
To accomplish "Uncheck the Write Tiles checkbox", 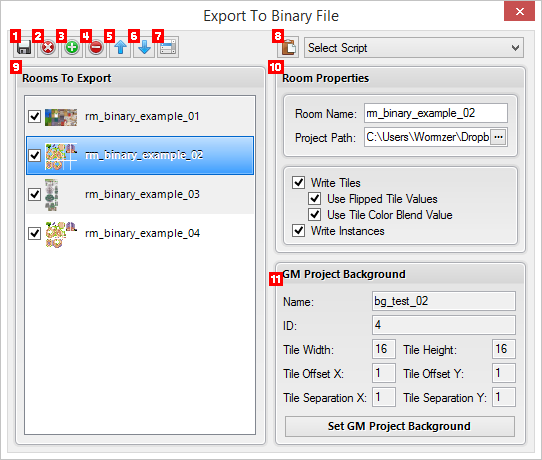I will click(298, 182).
